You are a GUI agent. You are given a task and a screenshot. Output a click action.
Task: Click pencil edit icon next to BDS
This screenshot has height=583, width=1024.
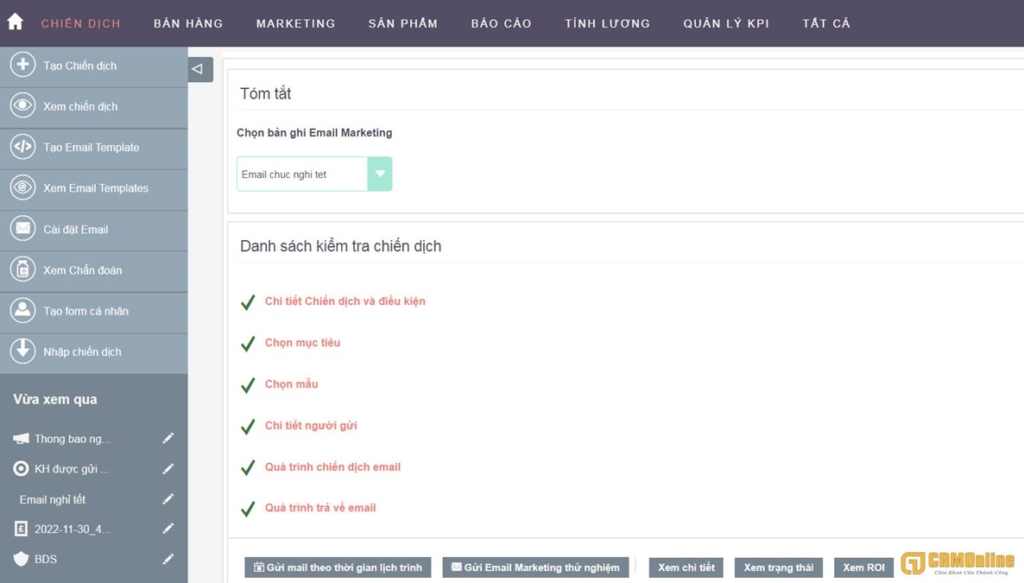coord(168,559)
